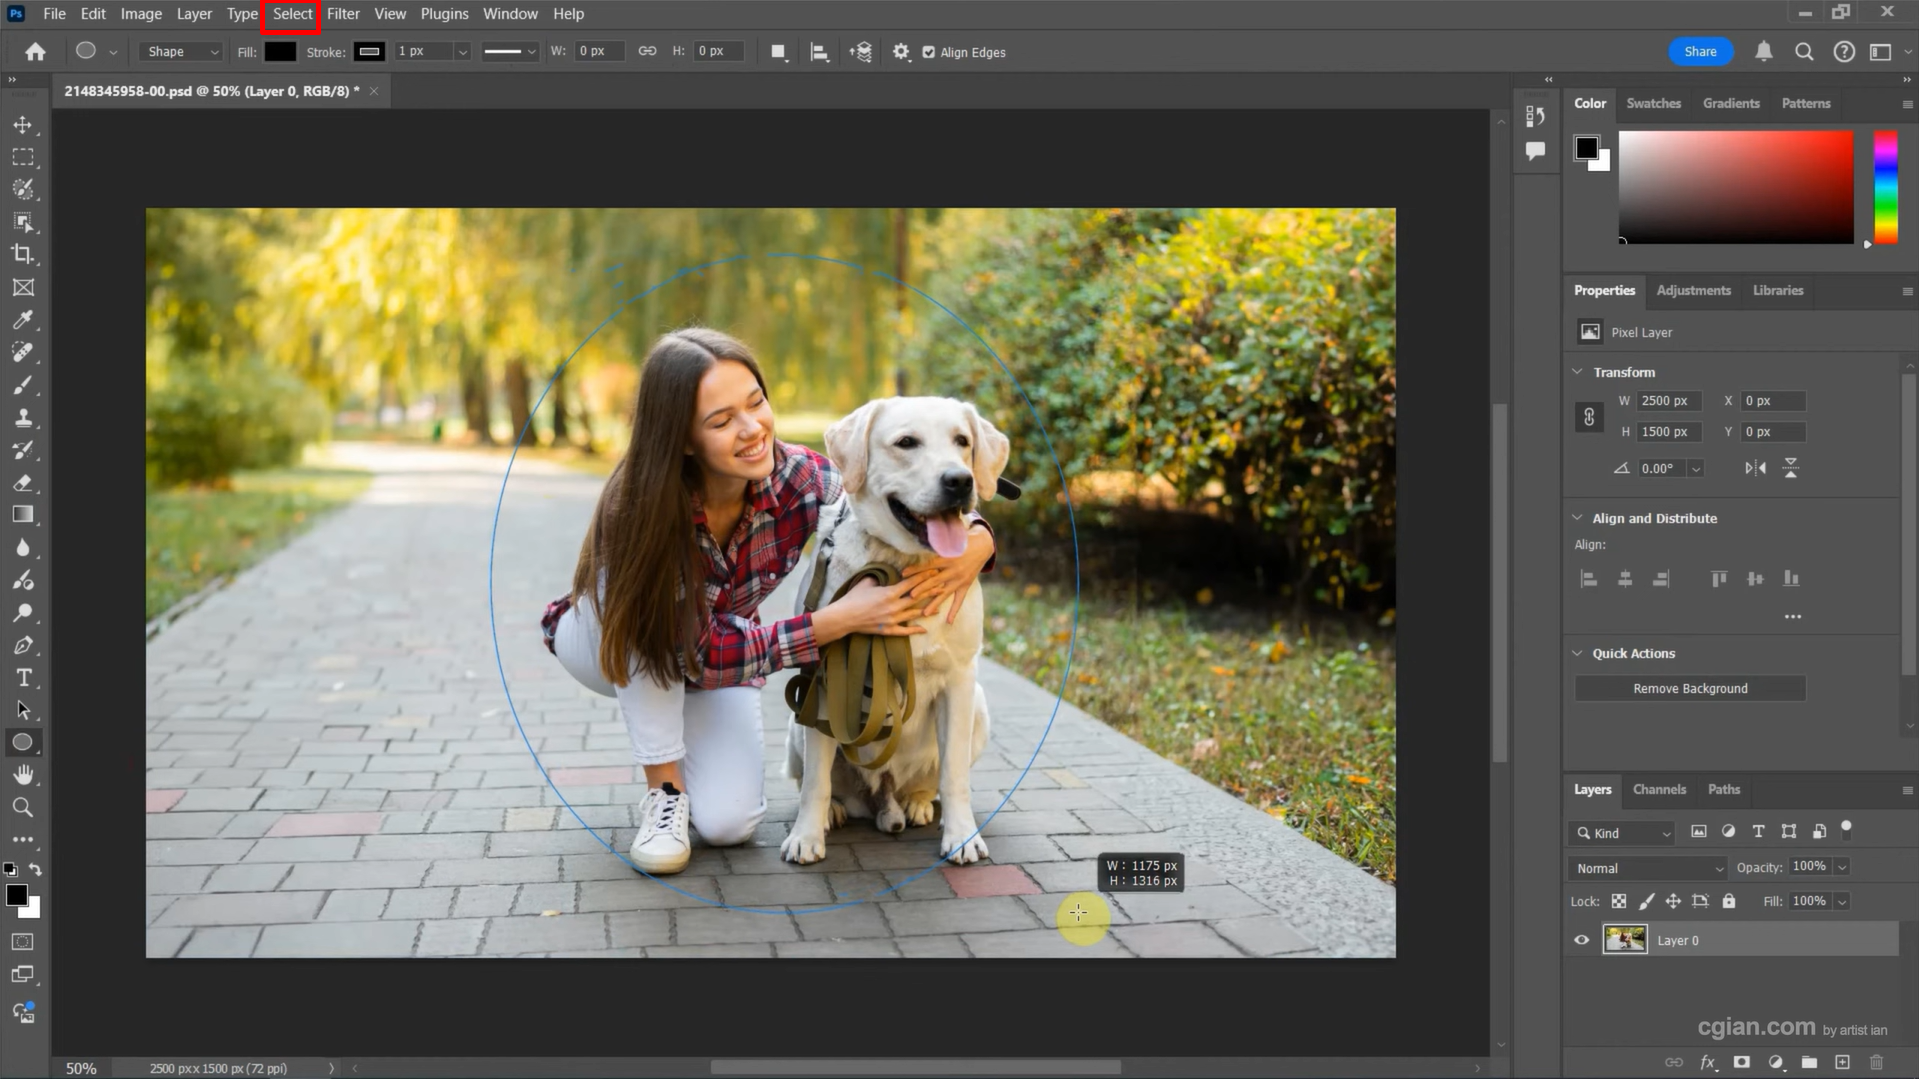Select the Move tool
The image size is (1919, 1079).
pos(24,124)
